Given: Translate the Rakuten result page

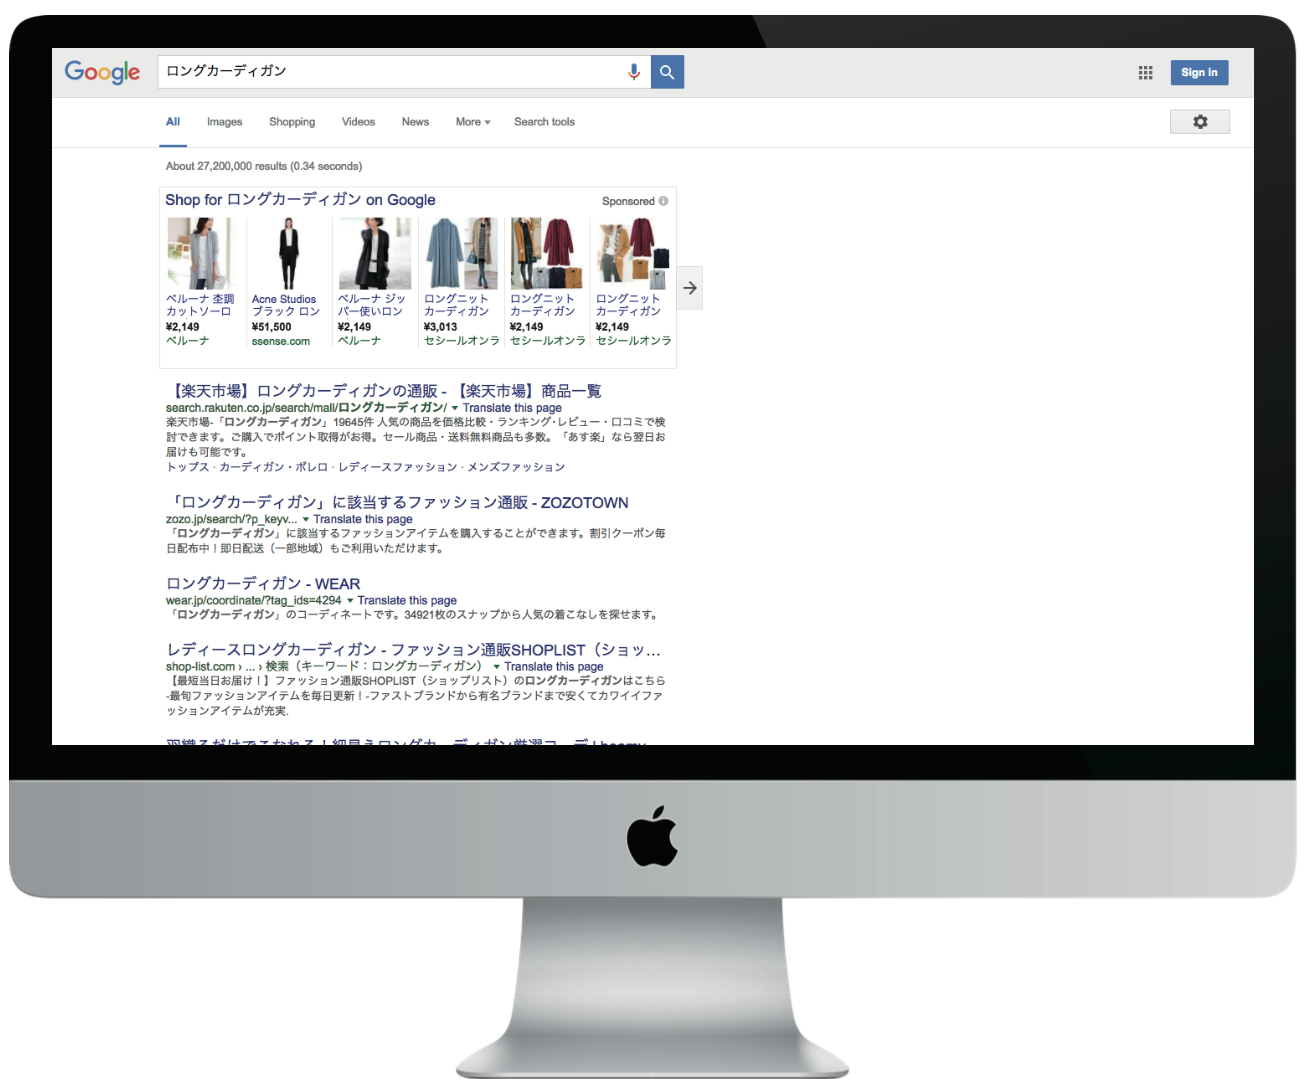Looking at the screenshot, I should [512, 408].
